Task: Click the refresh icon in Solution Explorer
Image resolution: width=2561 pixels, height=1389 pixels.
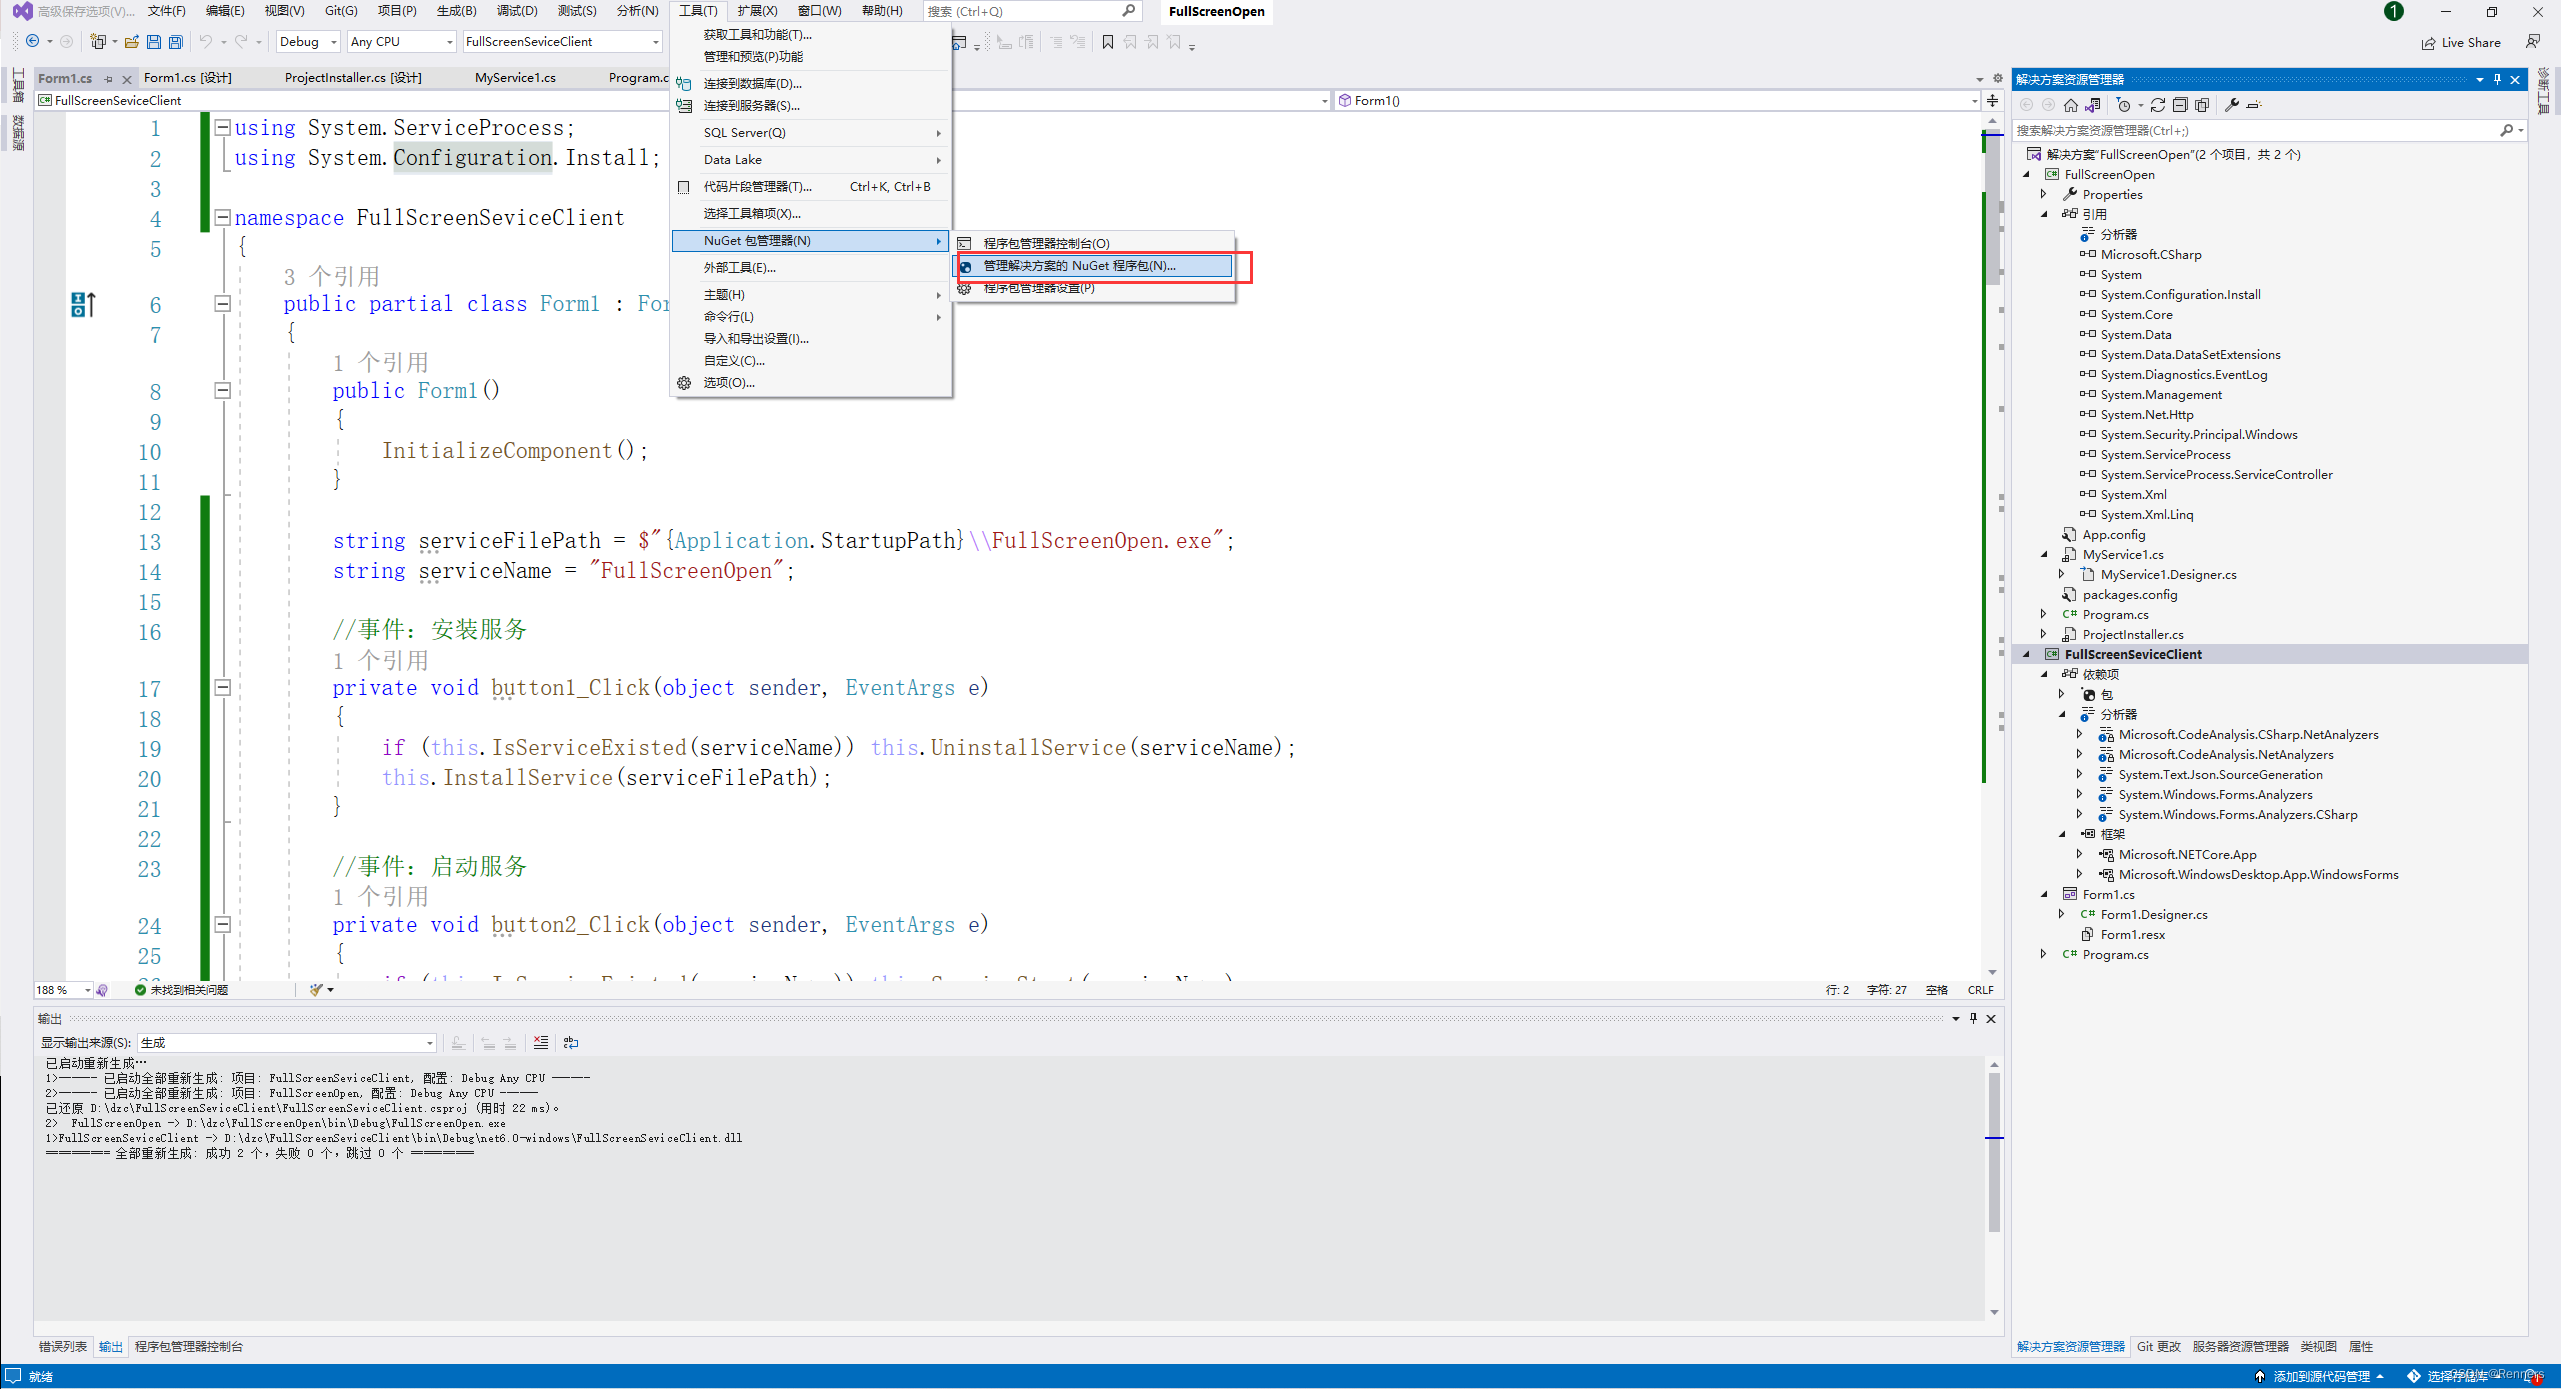Action: pyautogui.click(x=2157, y=105)
